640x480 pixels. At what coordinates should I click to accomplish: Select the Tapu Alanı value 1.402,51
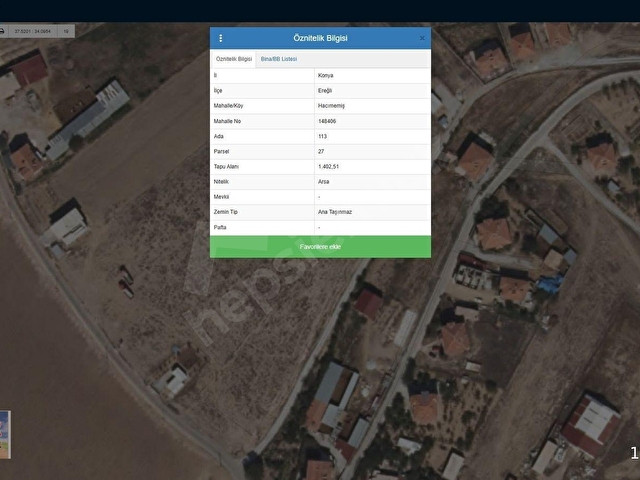(328, 167)
